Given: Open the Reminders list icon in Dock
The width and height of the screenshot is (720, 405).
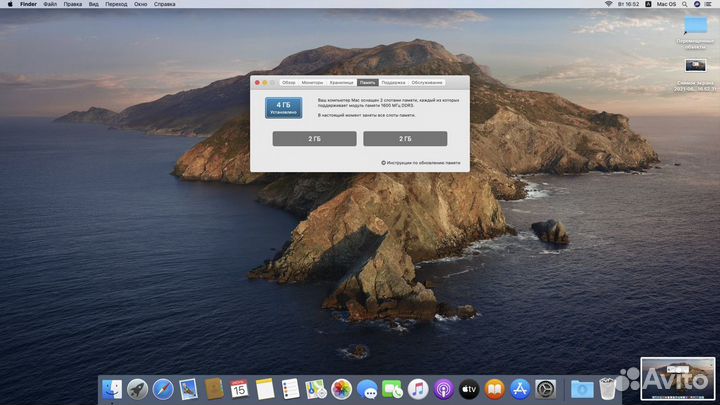Looking at the screenshot, I should [x=290, y=389].
